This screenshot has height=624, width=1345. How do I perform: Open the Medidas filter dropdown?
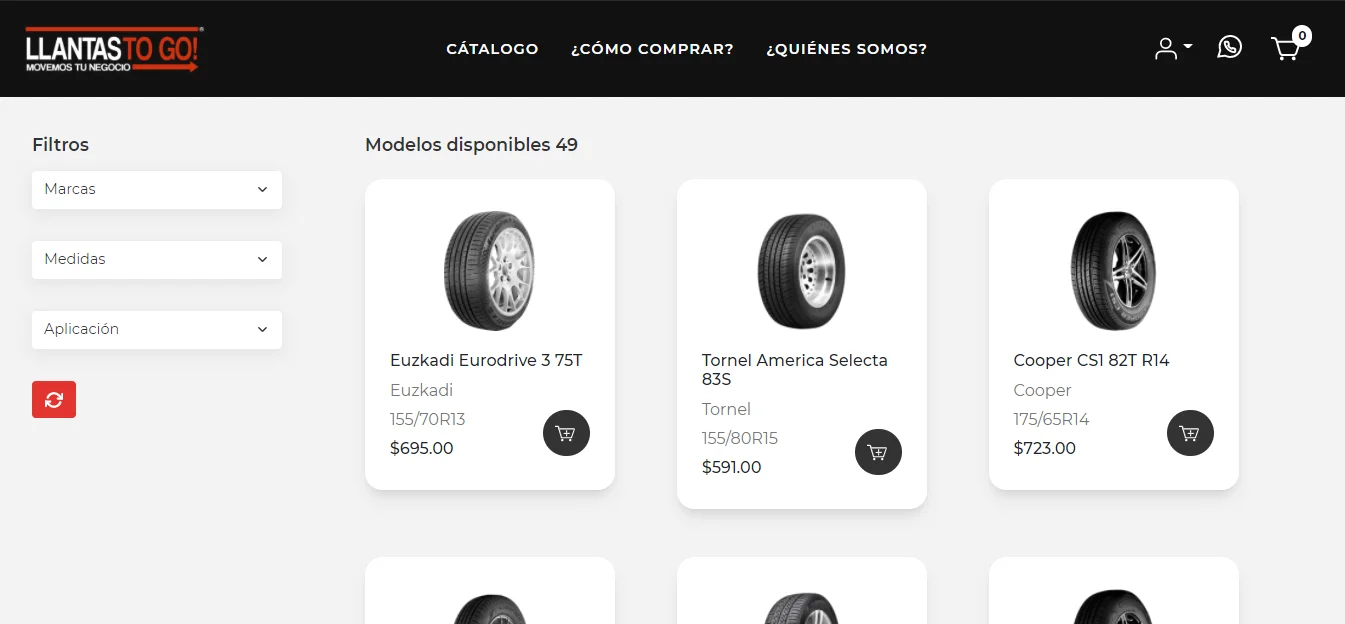tap(157, 259)
